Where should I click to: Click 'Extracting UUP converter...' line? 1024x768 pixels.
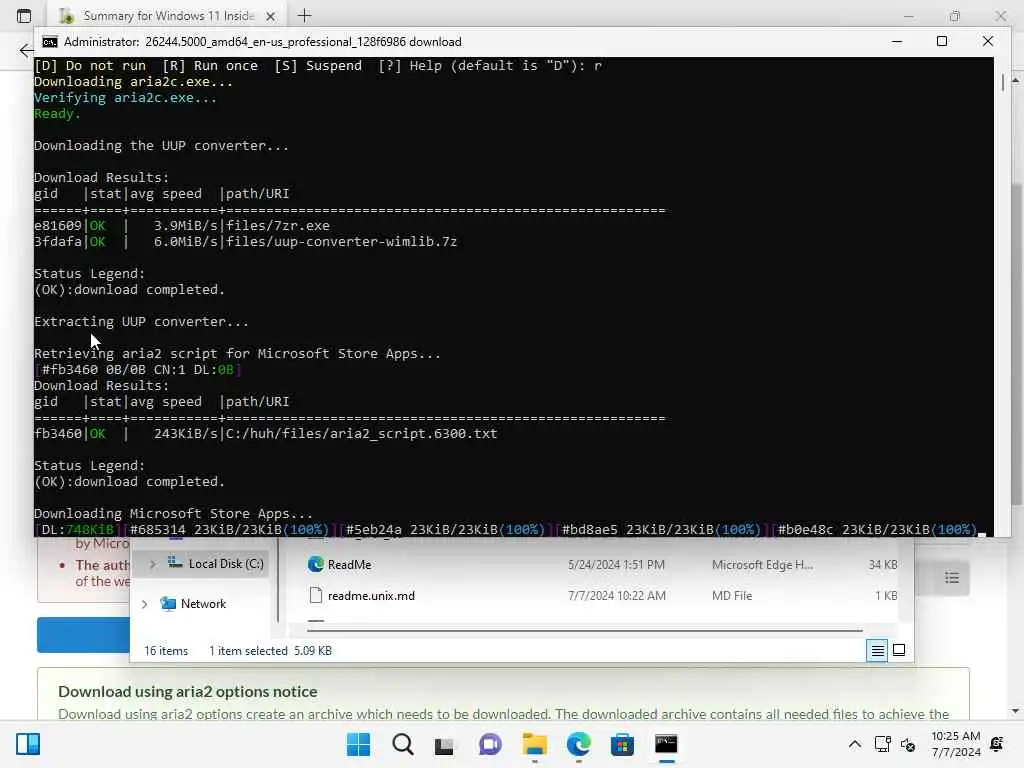(141, 321)
